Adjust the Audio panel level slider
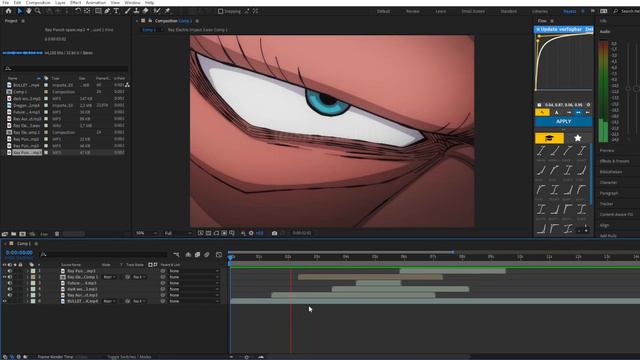 click(628, 89)
